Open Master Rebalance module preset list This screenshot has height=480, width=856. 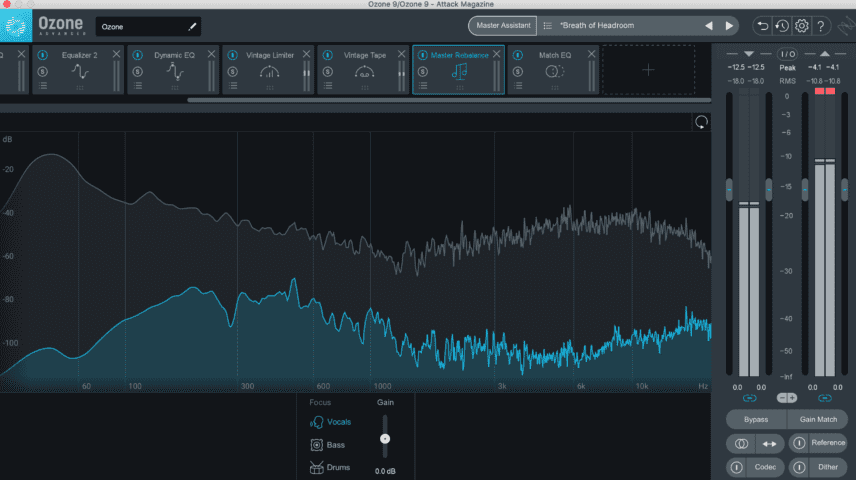click(x=423, y=86)
